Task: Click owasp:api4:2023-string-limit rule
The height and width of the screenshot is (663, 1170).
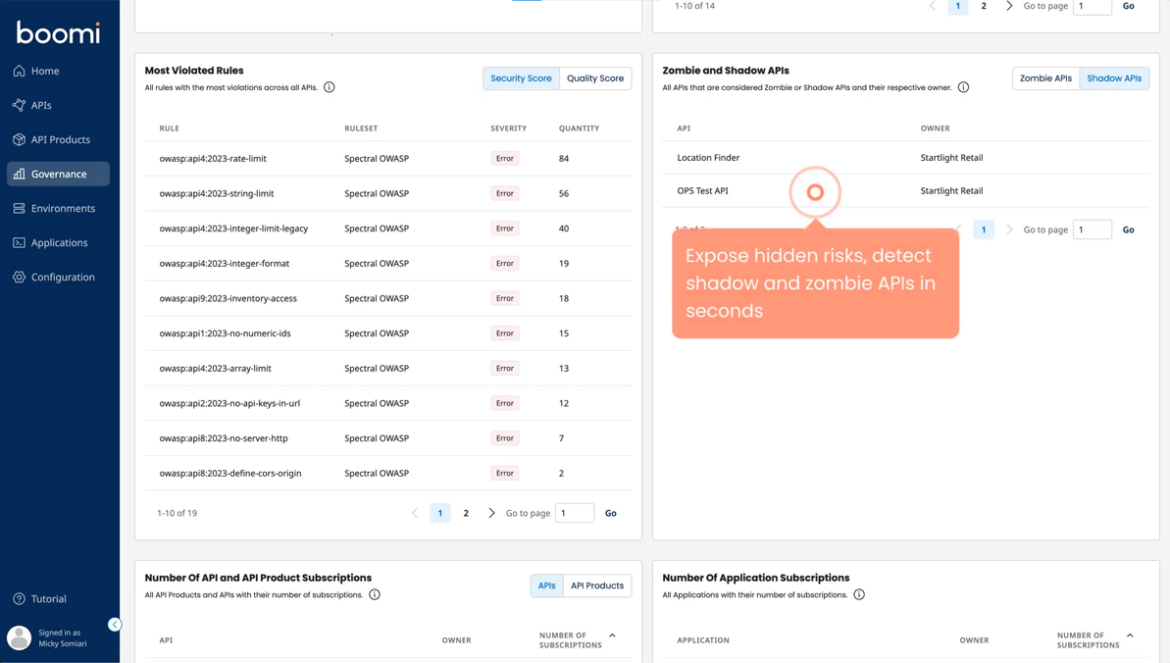Action: pyautogui.click(x=216, y=194)
